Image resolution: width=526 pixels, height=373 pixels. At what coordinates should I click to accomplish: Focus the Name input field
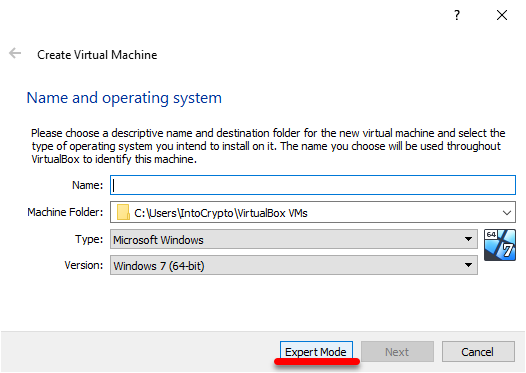pos(313,185)
